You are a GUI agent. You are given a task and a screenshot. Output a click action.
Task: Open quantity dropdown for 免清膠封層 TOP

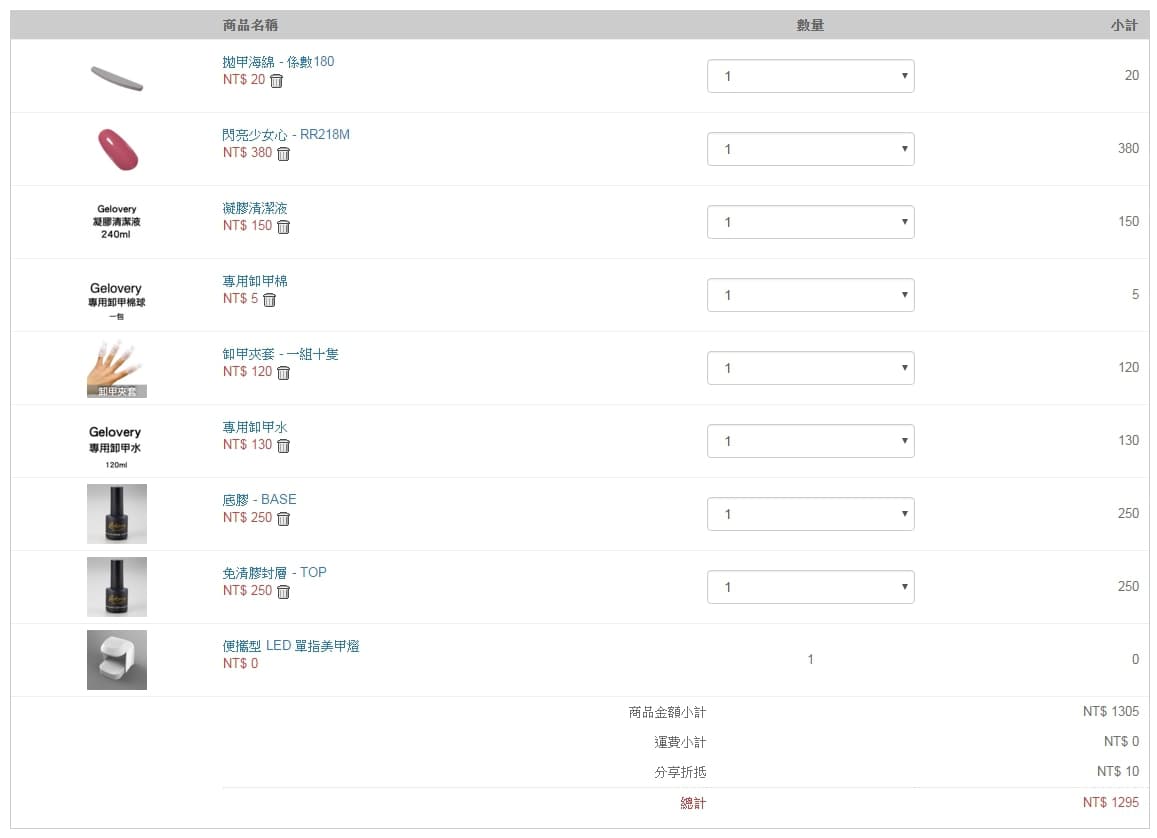810,587
